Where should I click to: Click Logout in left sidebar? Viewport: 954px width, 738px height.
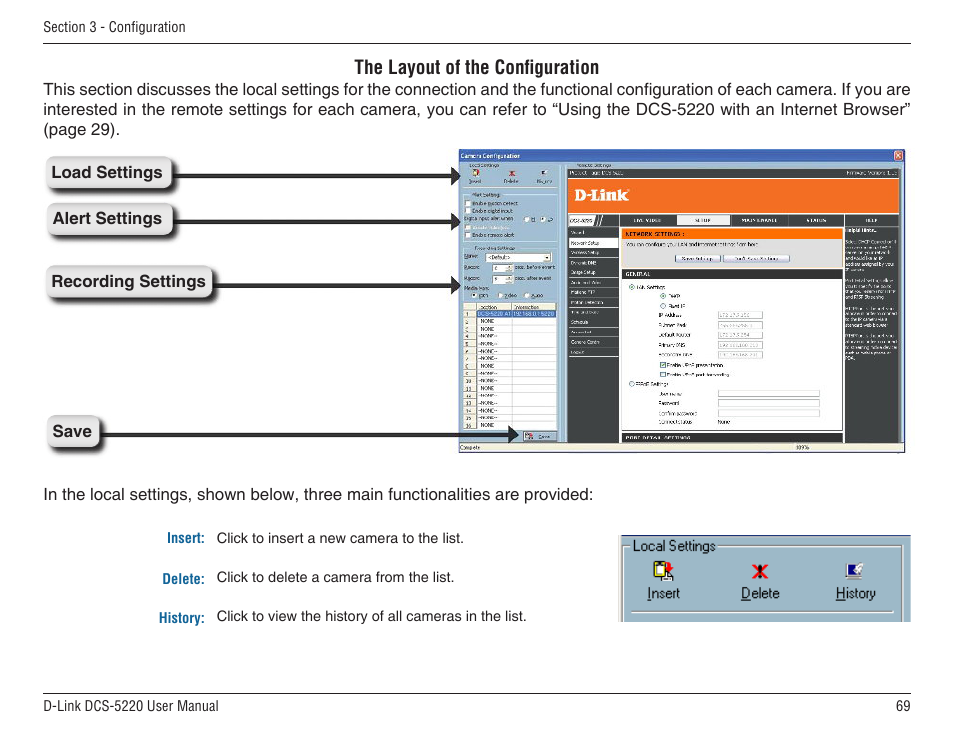coord(593,352)
